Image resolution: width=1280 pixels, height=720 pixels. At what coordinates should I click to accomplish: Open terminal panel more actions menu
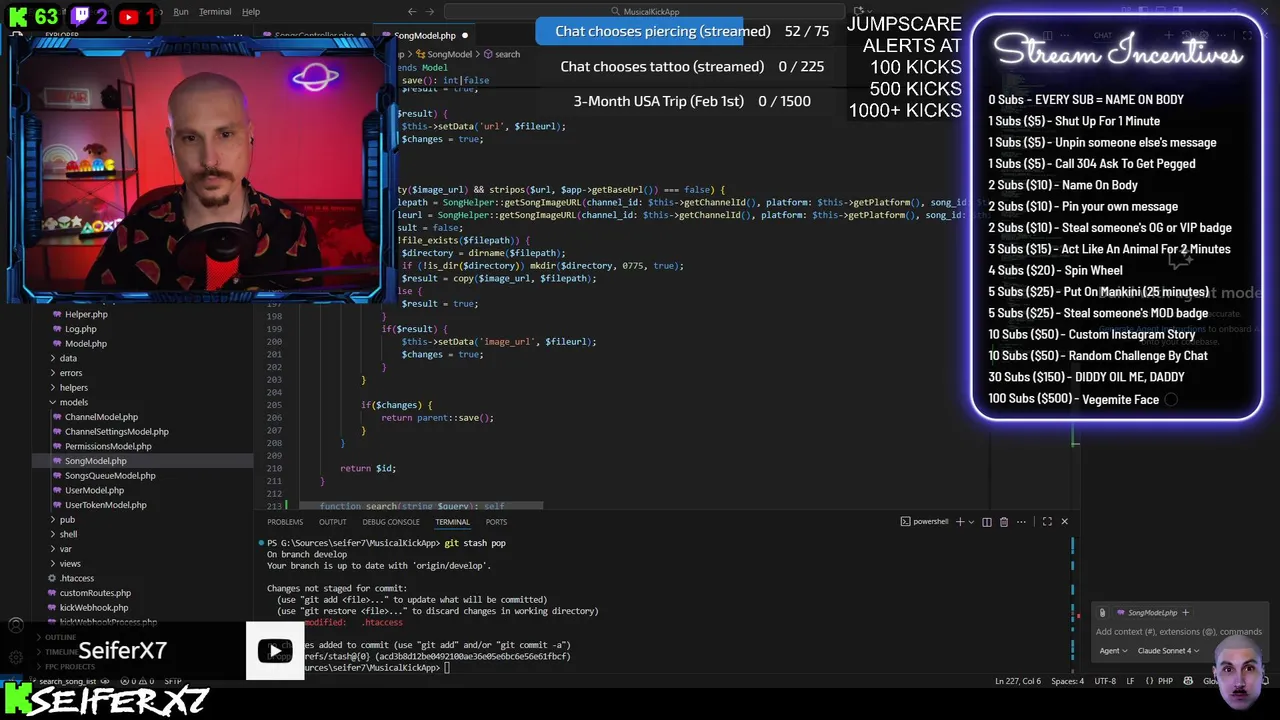tap(1021, 522)
